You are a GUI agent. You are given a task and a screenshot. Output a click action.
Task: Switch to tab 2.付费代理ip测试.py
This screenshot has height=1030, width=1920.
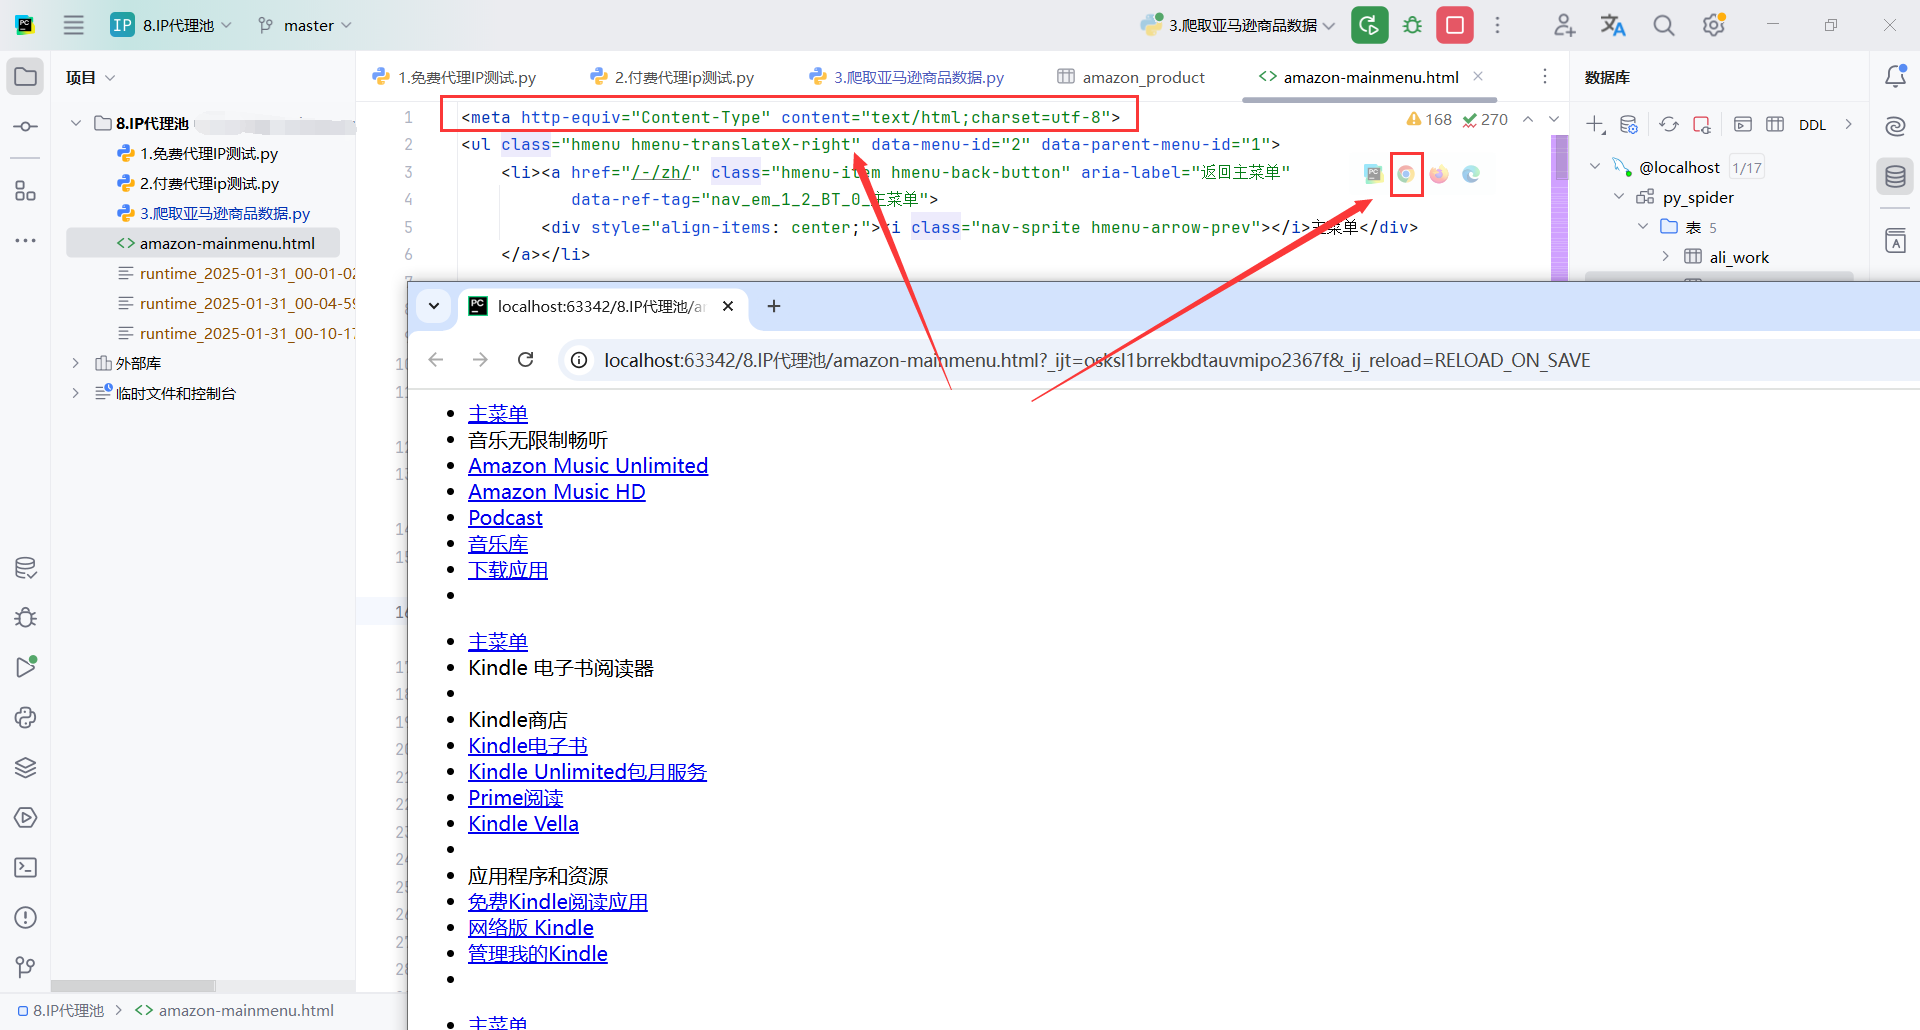pyautogui.click(x=672, y=77)
